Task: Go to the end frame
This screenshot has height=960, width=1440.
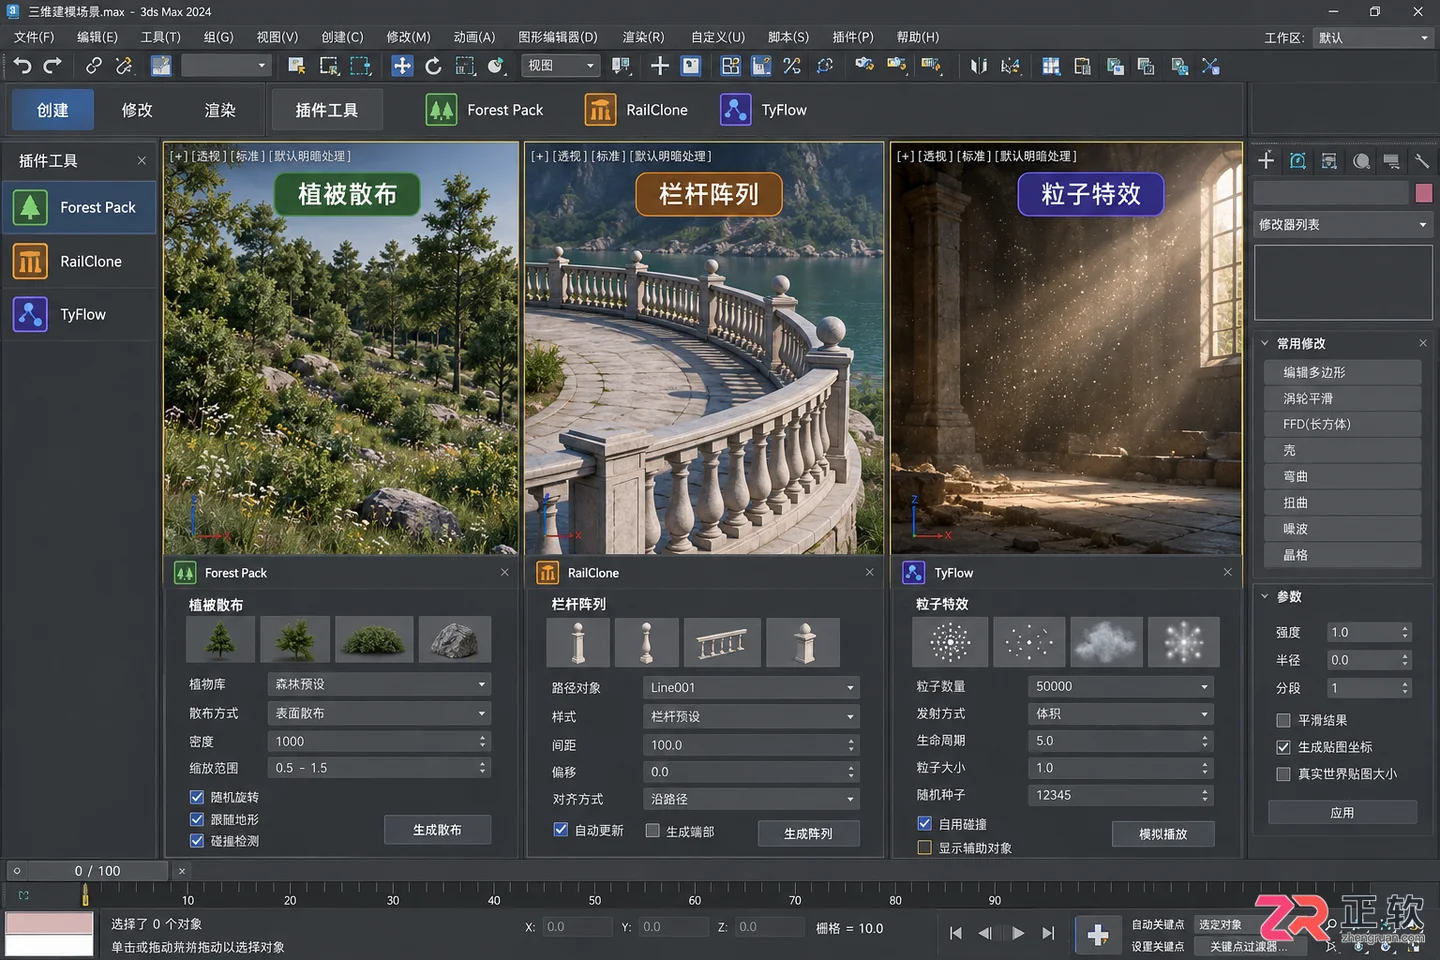Action: (x=1048, y=933)
